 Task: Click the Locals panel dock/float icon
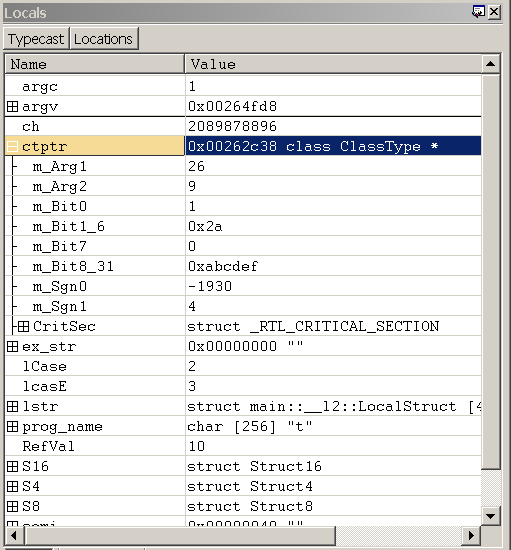click(478, 12)
